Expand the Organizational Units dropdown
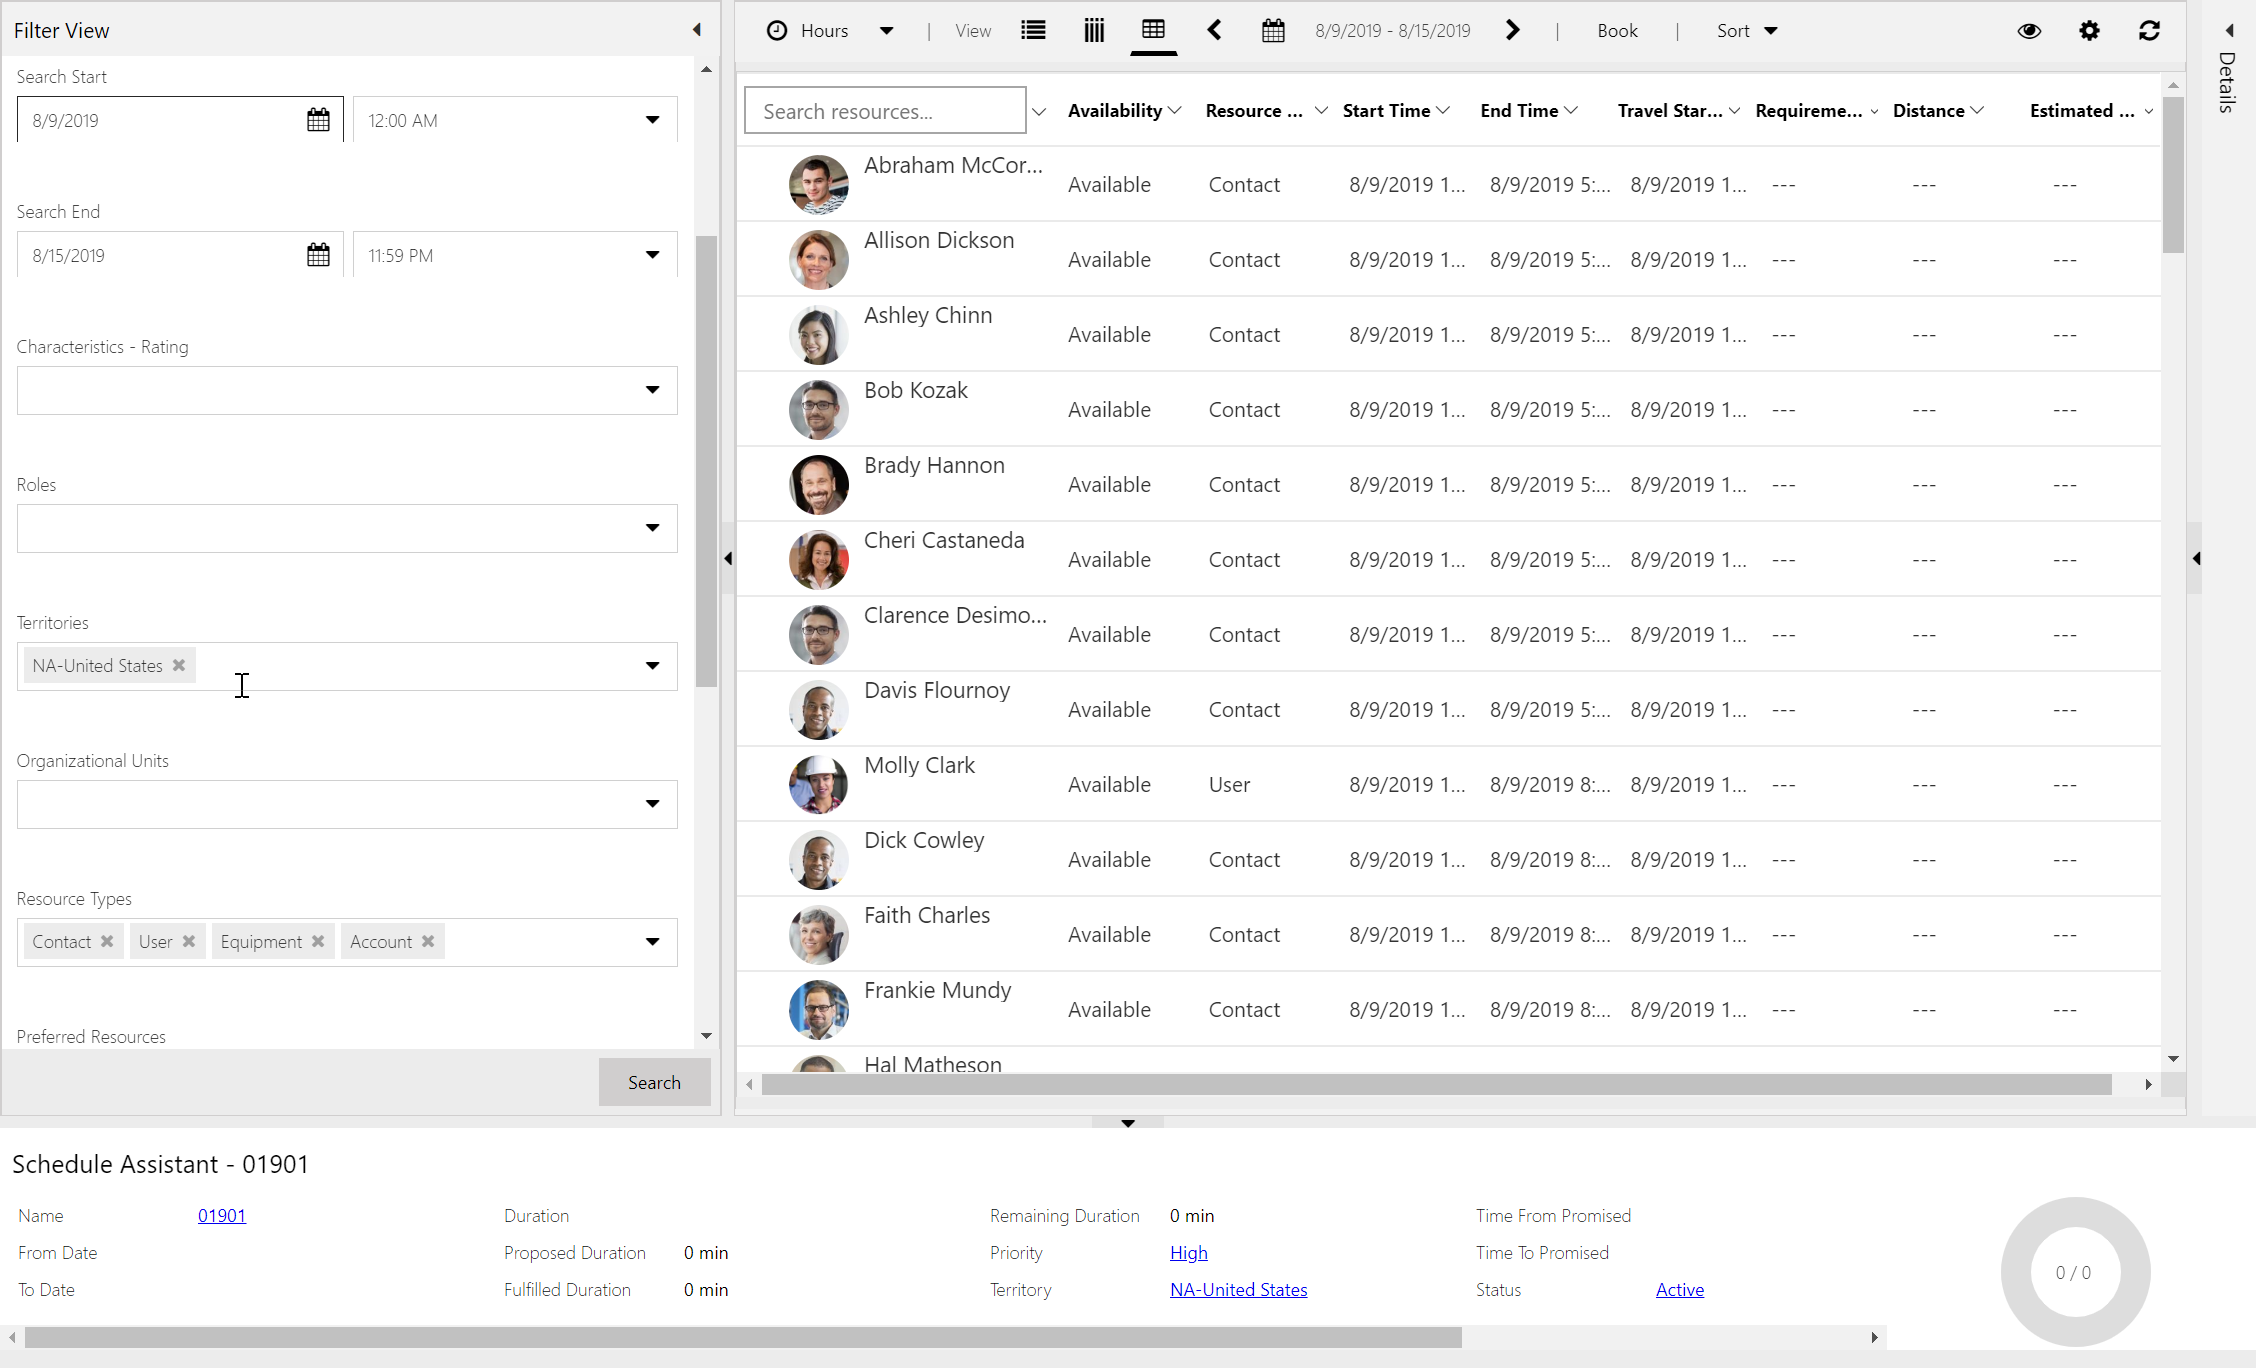The image size is (2256, 1368). coord(651,804)
